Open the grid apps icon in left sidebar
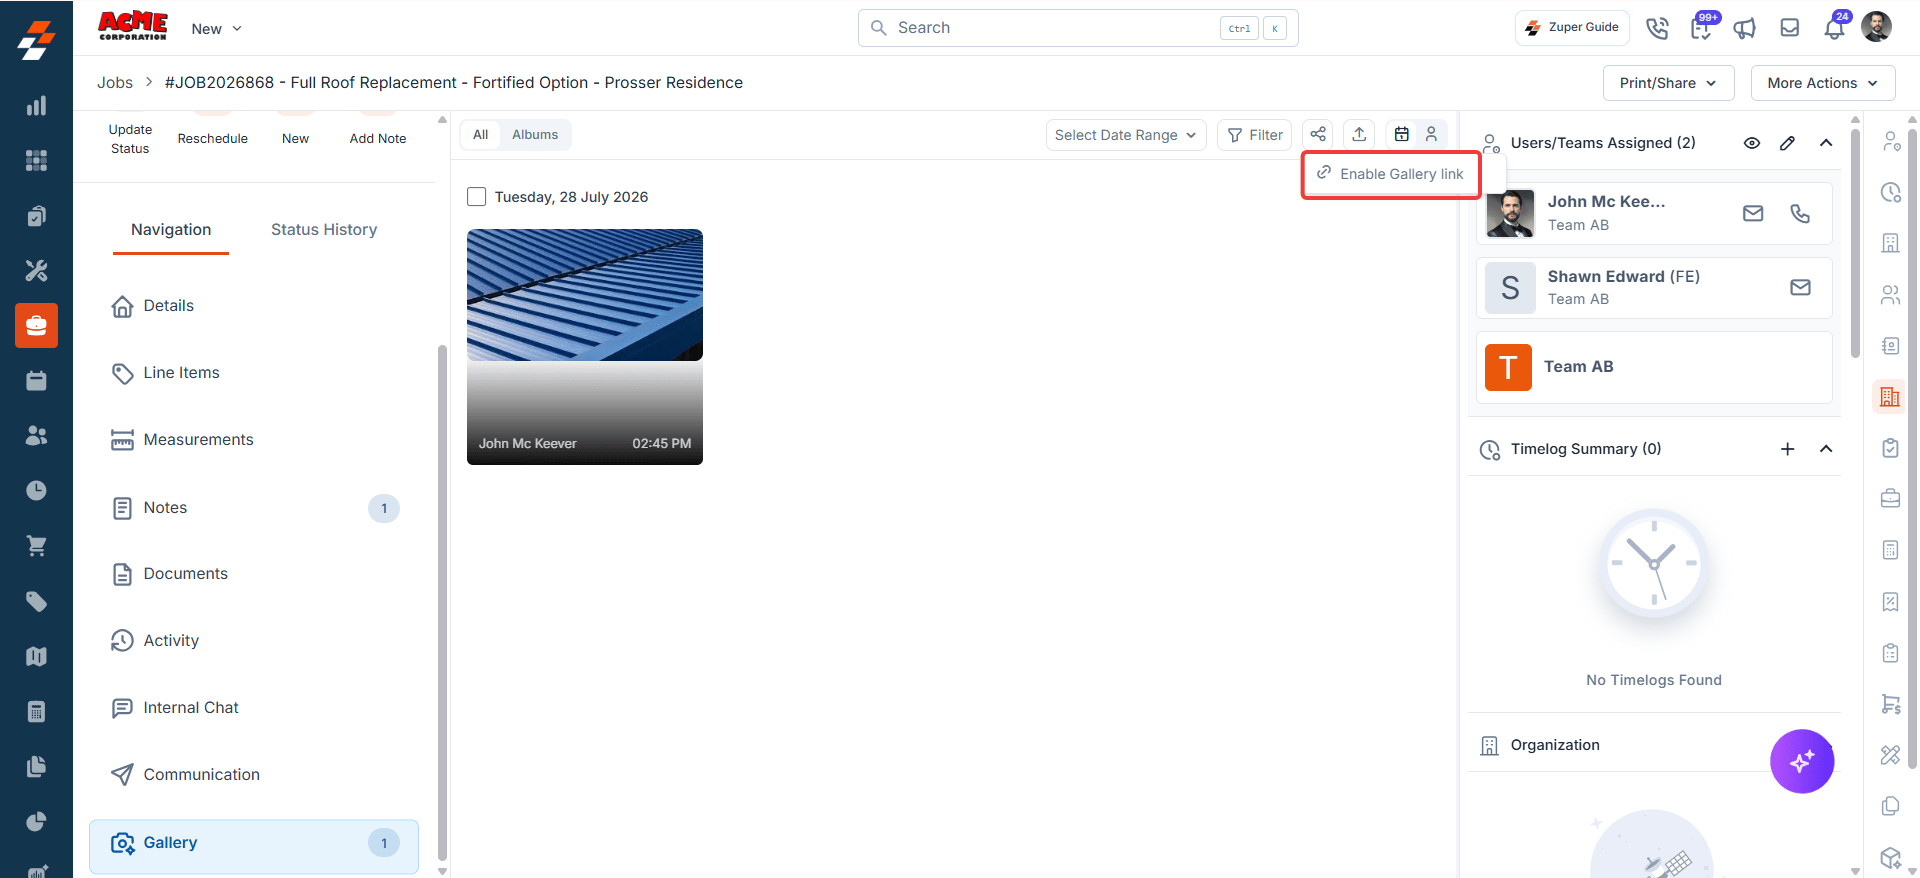The width and height of the screenshot is (1920, 878). tap(36, 160)
